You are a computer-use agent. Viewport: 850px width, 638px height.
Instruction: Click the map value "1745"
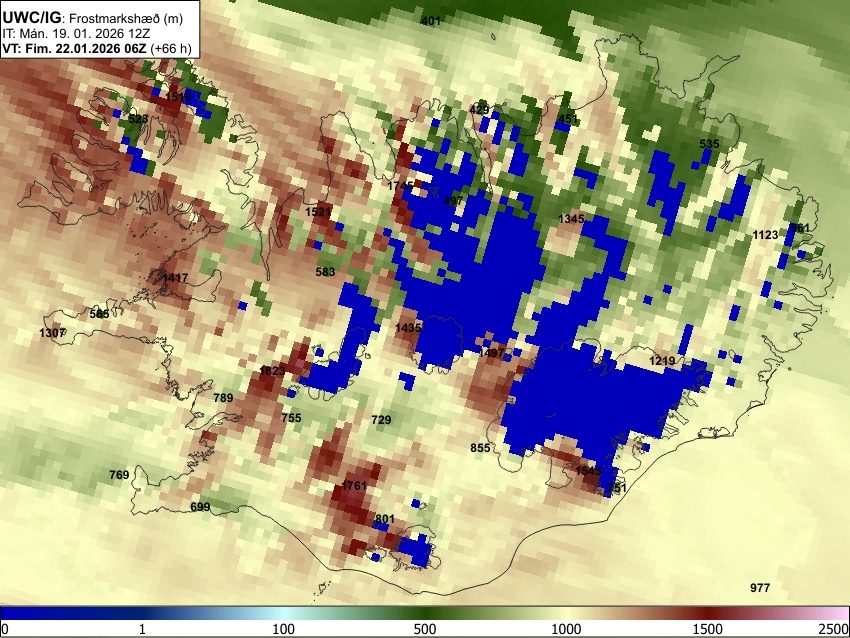pyautogui.click(x=401, y=186)
